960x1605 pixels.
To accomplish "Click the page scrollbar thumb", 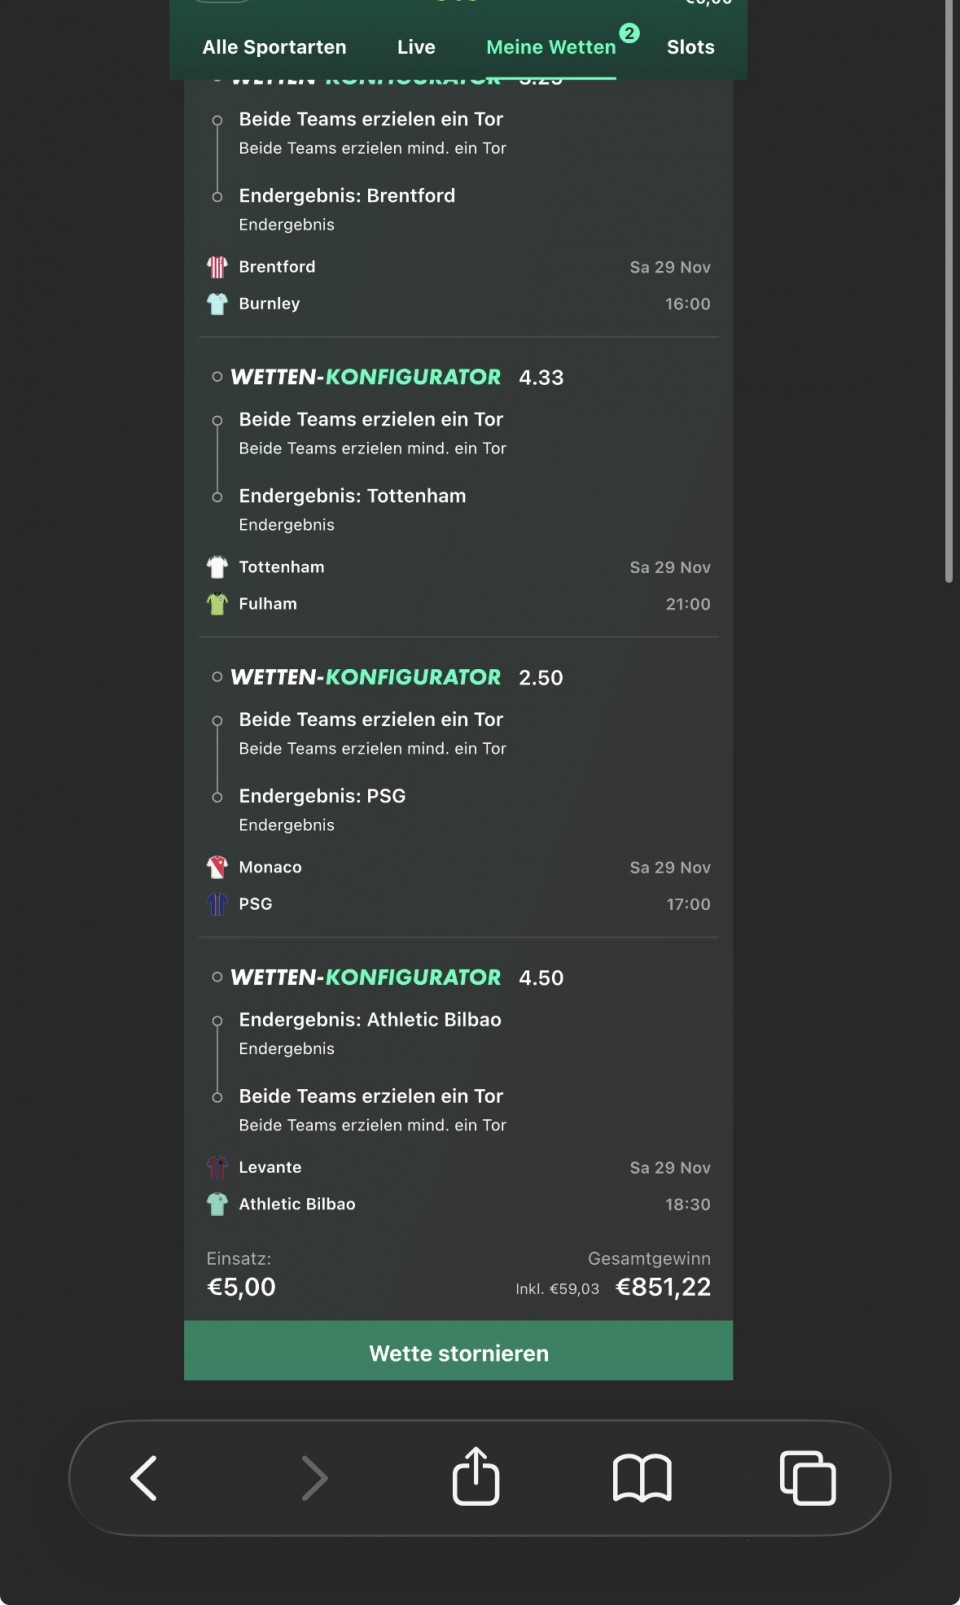I will tap(949, 290).
